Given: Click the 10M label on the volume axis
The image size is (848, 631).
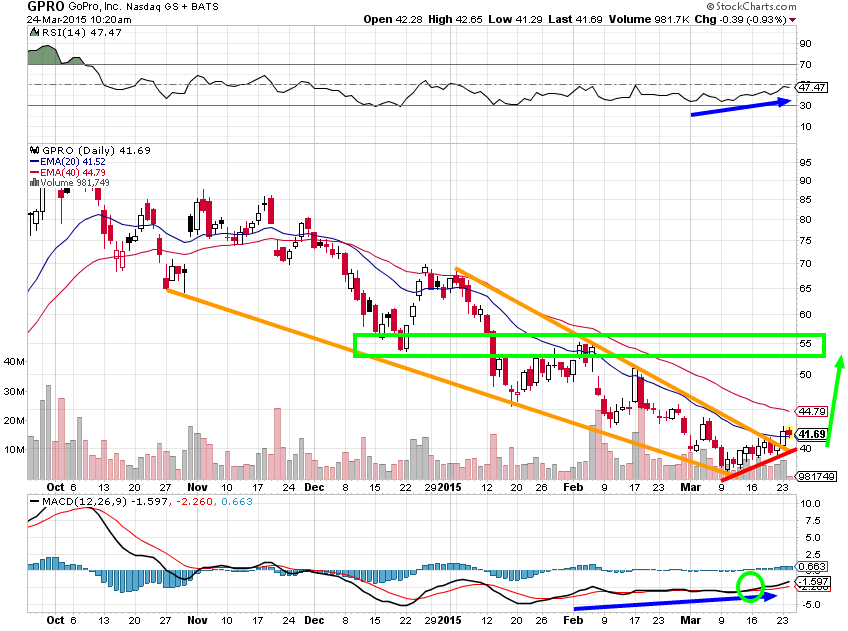Looking at the screenshot, I should point(14,449).
